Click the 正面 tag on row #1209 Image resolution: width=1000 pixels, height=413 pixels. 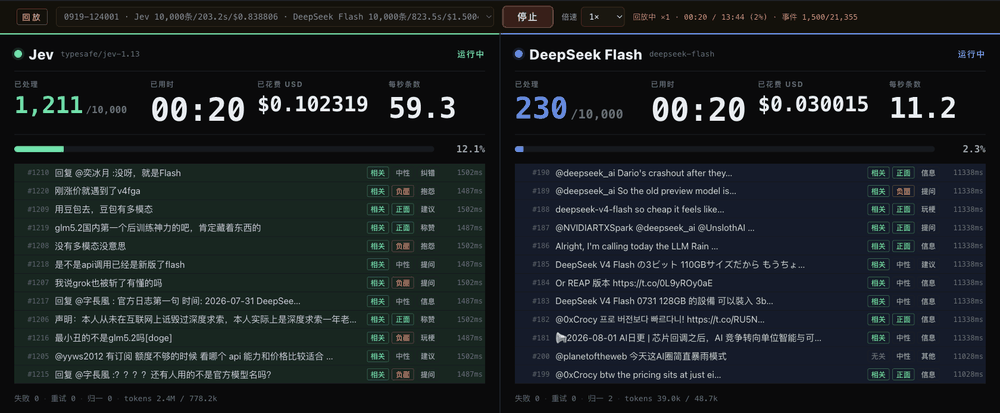(402, 210)
